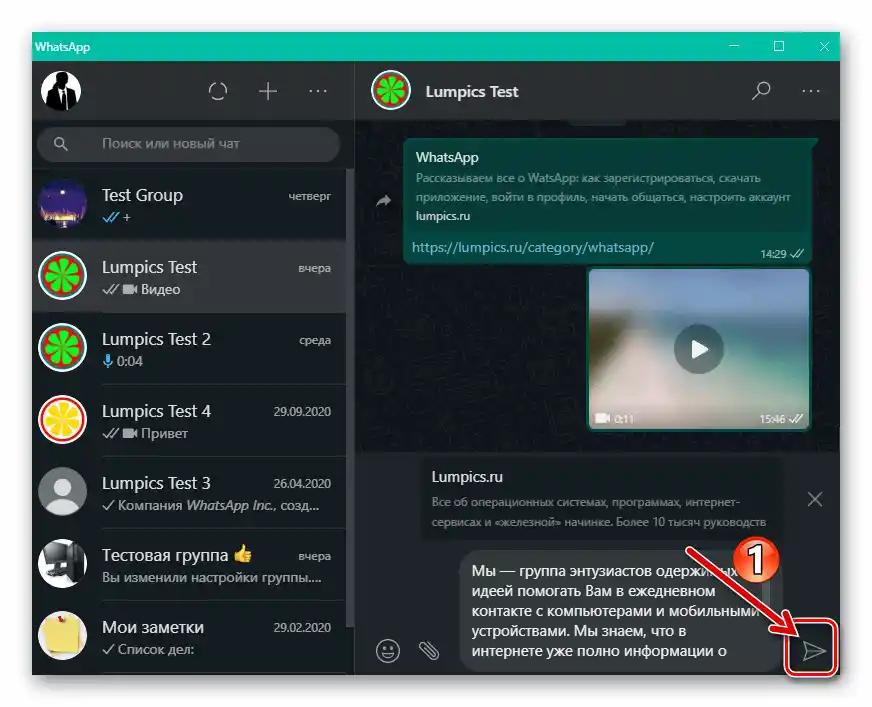
Task: Click the 15:46 video timestamp
Action: point(772,419)
